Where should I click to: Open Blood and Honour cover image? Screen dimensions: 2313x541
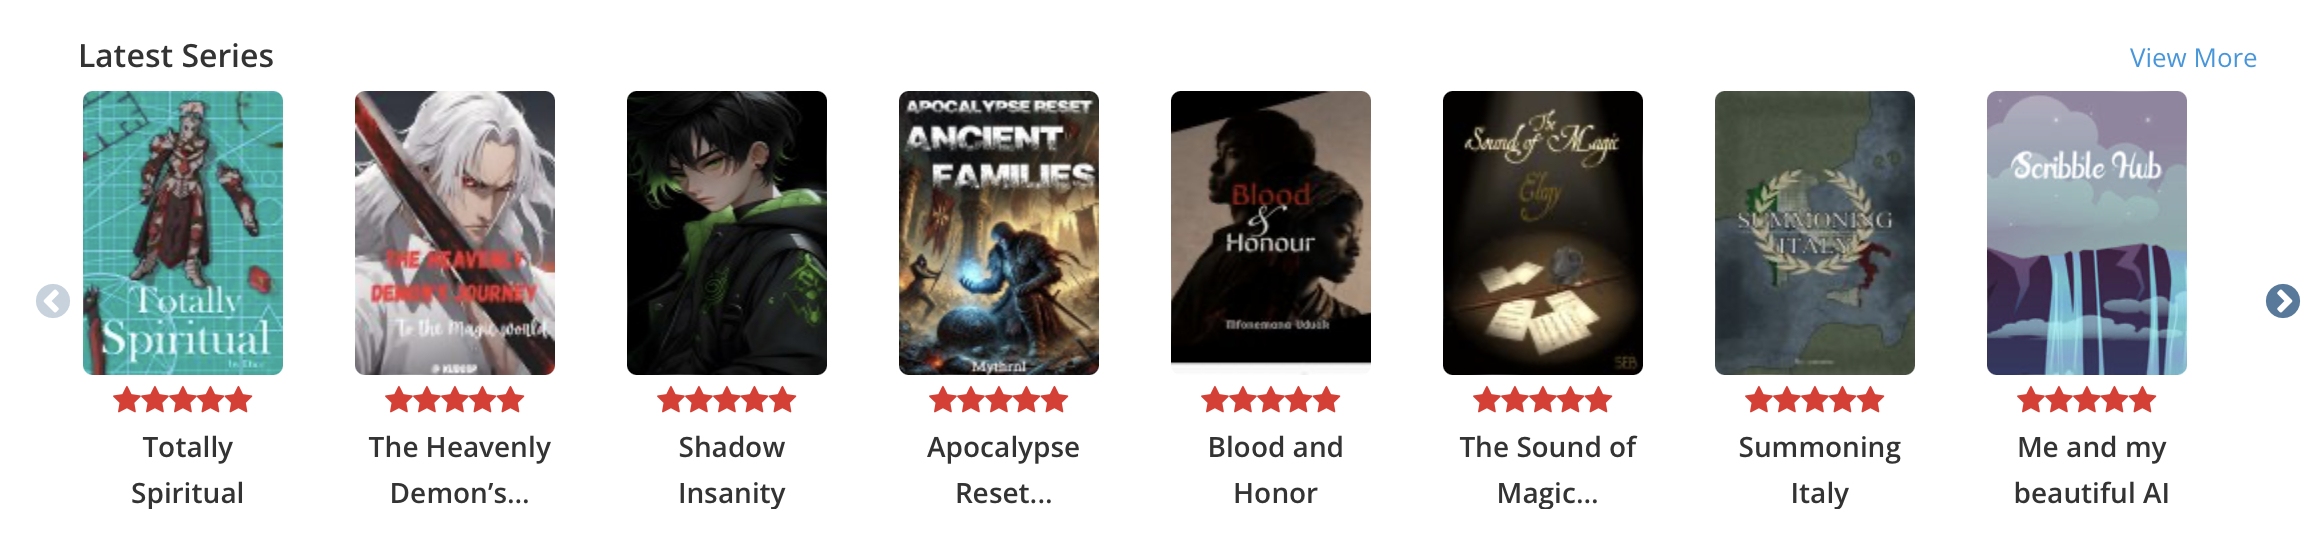coord(1271,233)
